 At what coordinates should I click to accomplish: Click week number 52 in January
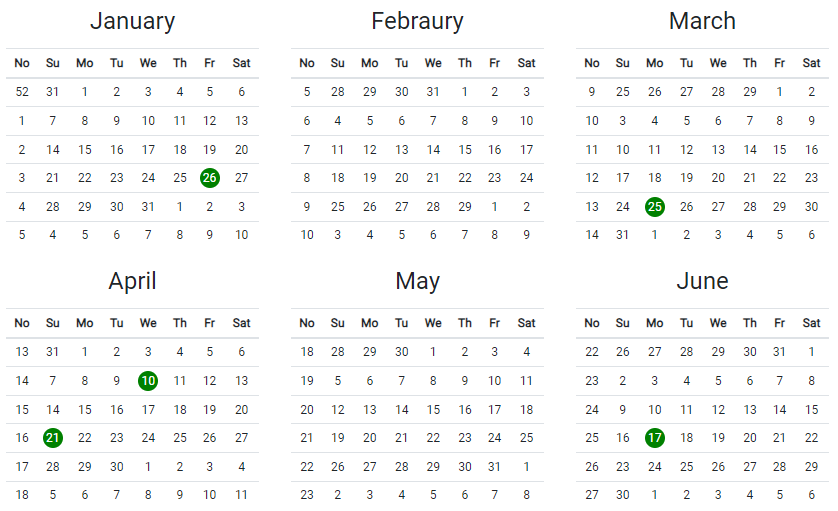pyautogui.click(x=22, y=91)
